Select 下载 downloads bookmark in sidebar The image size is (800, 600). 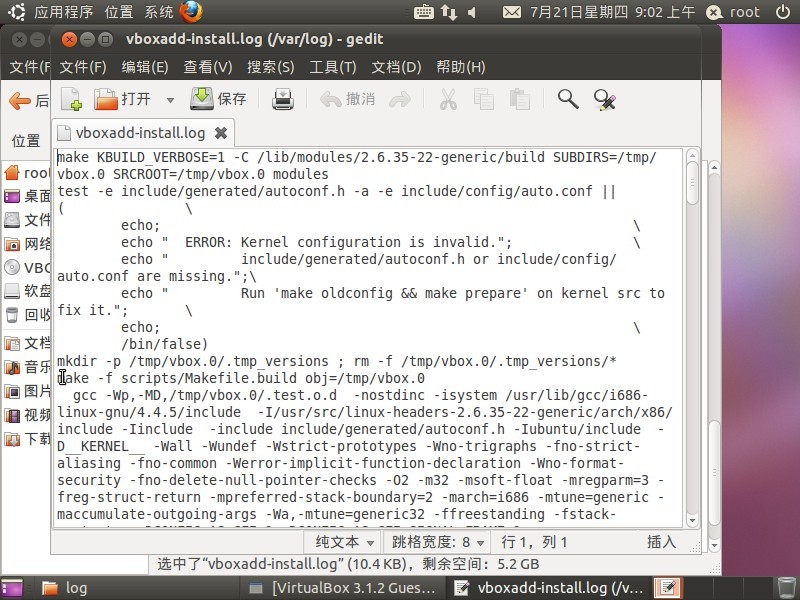(x=27, y=439)
